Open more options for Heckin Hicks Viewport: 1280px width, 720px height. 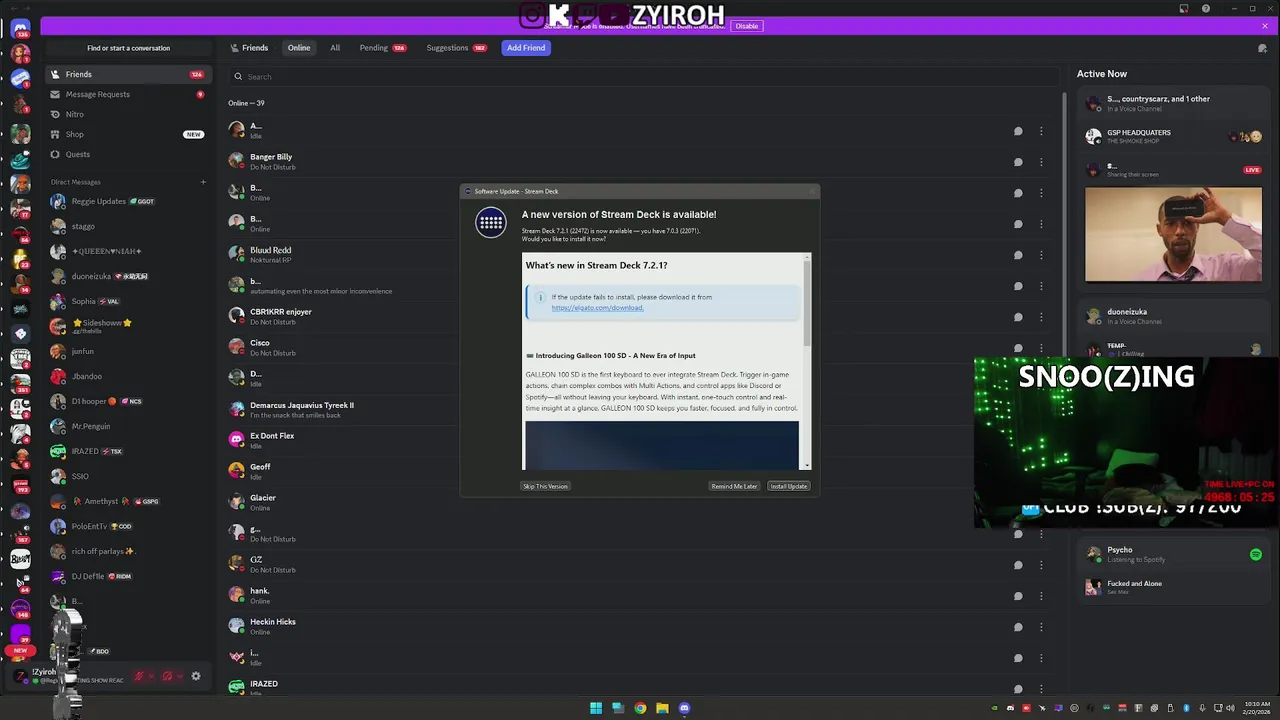1041,627
